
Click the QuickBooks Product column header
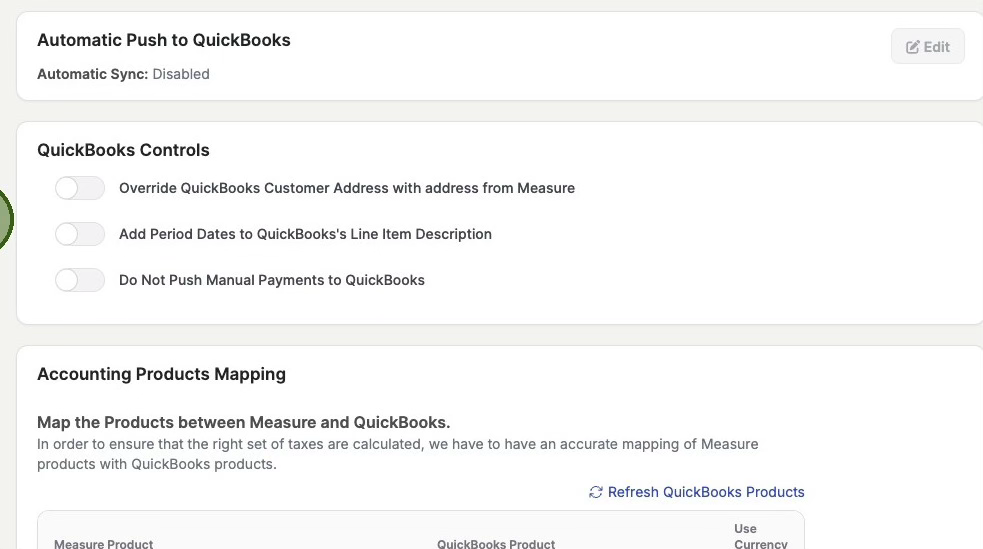click(x=496, y=544)
